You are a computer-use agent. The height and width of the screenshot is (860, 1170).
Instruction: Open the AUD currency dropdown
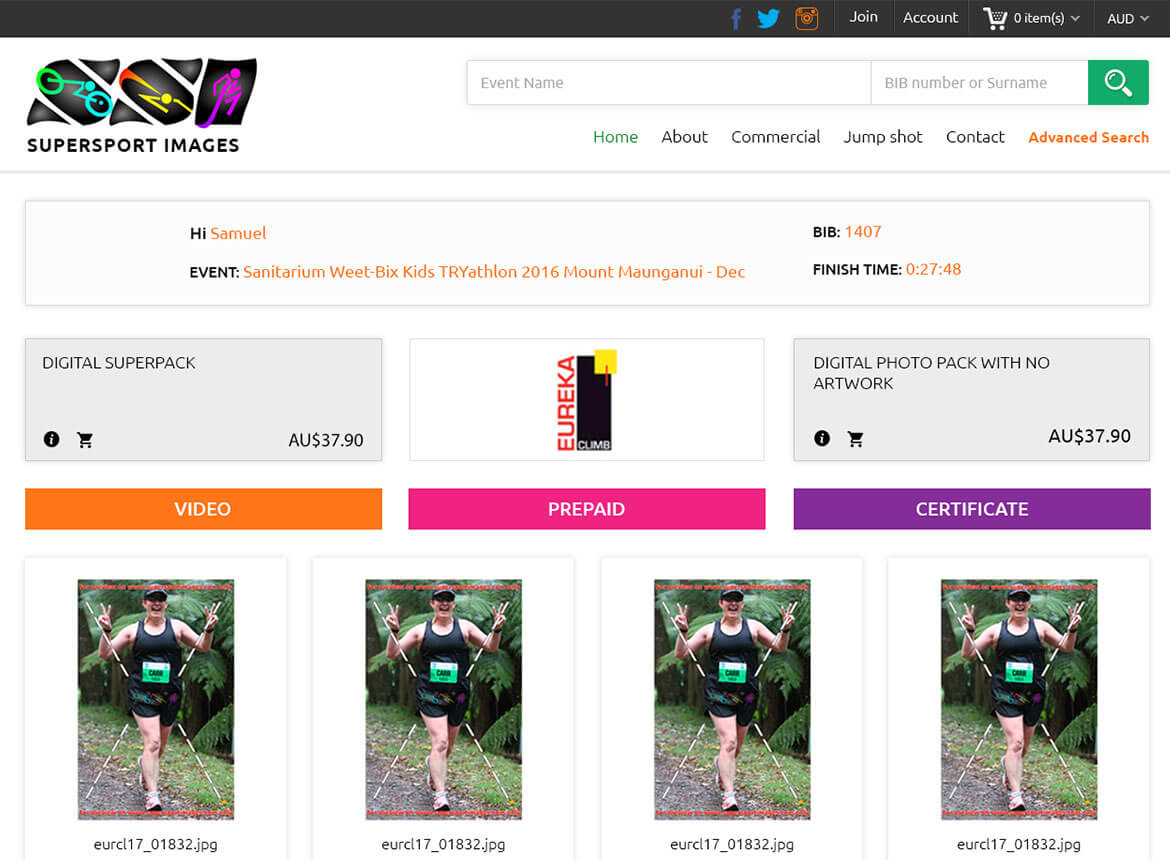pos(1127,18)
